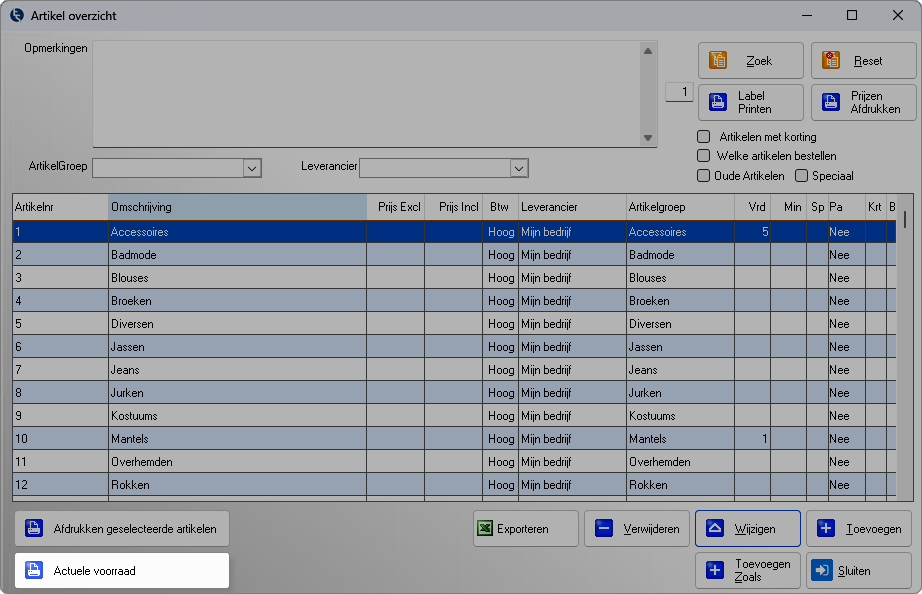This screenshot has width=922, height=594.
Task: Select the Overhemden row description
Action: (142, 461)
